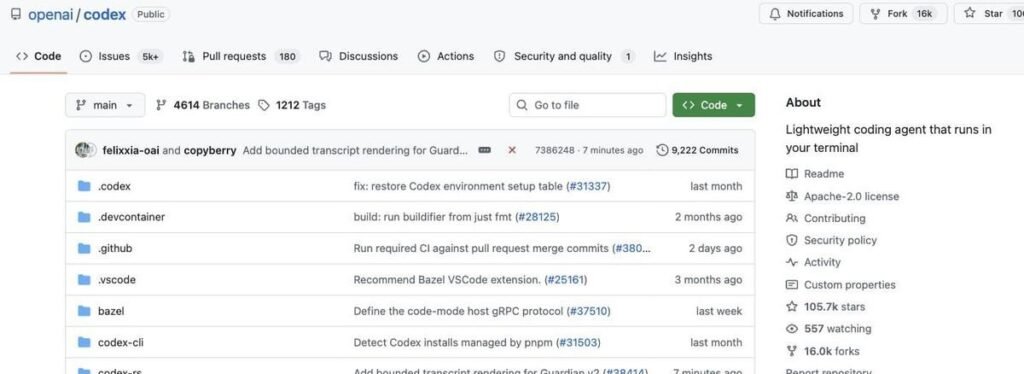Viewport: 1024px width, 374px height.
Task: Open commit 'Recommend Bazel VSCode extension.'
Action: point(447,279)
